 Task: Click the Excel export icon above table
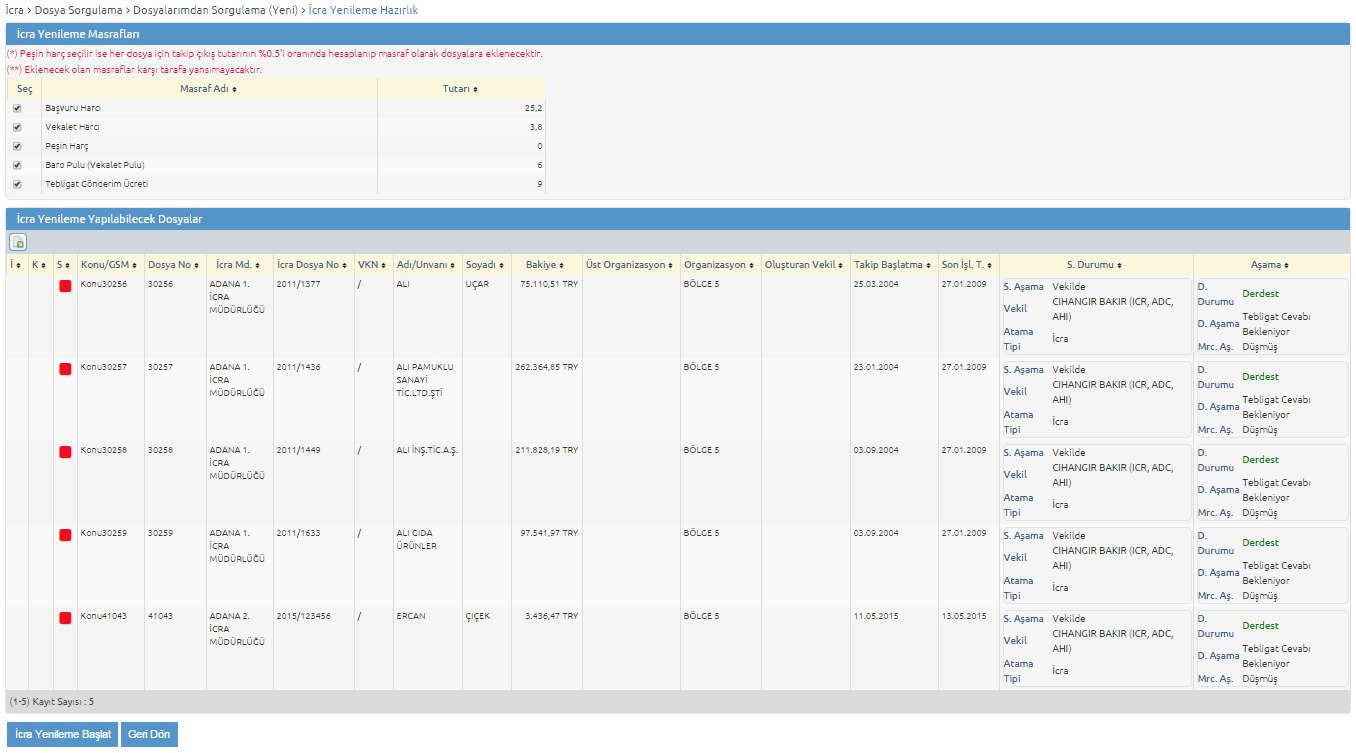[x=18, y=242]
